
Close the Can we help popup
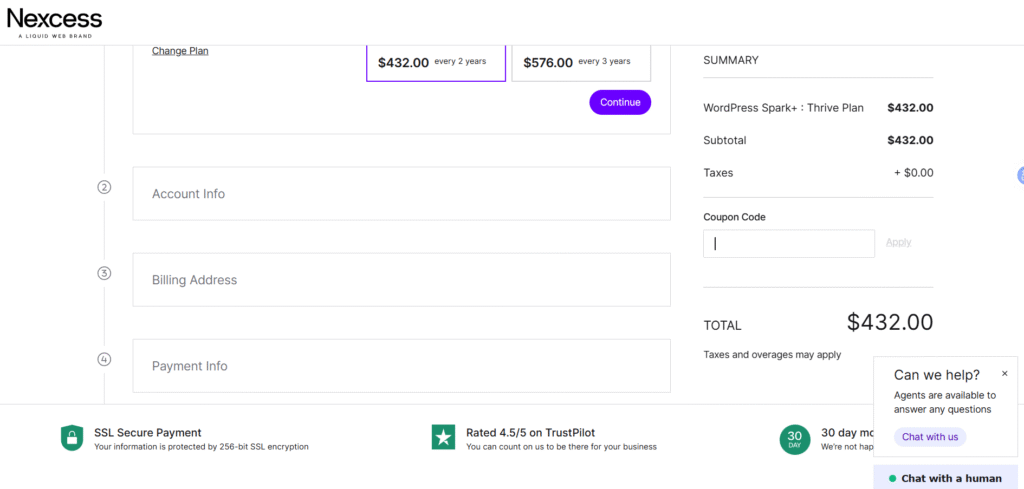[x=1004, y=373]
